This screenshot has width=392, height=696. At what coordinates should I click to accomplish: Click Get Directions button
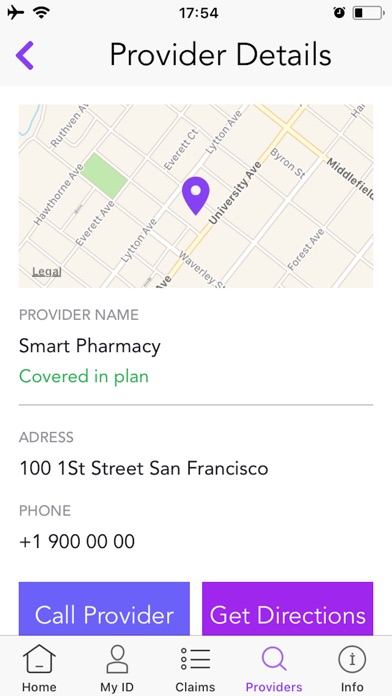pyautogui.click(x=288, y=609)
